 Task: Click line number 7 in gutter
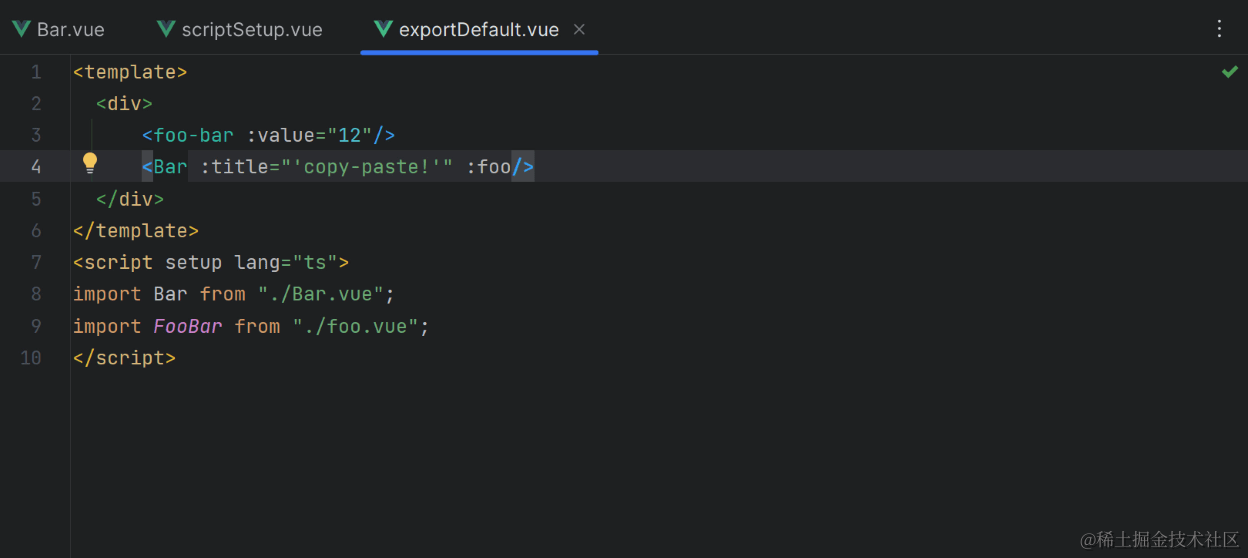[36, 262]
